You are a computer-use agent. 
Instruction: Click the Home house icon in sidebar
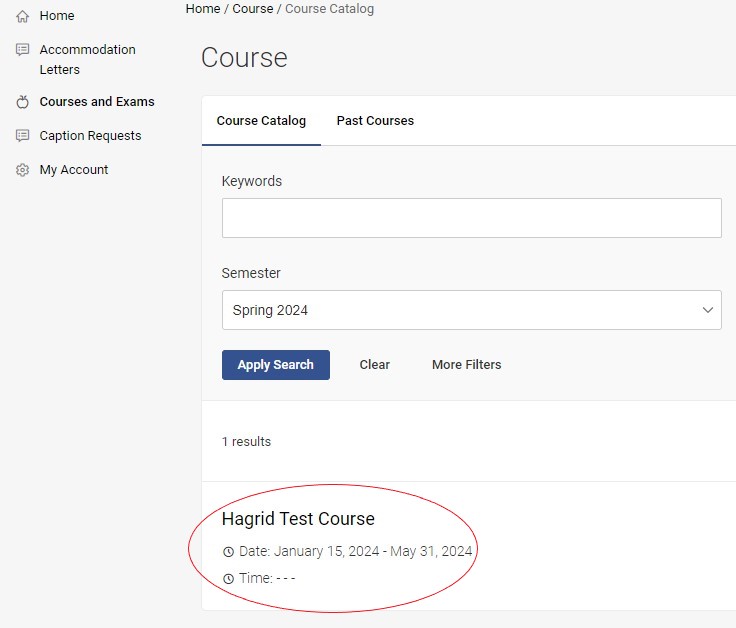[x=23, y=16]
